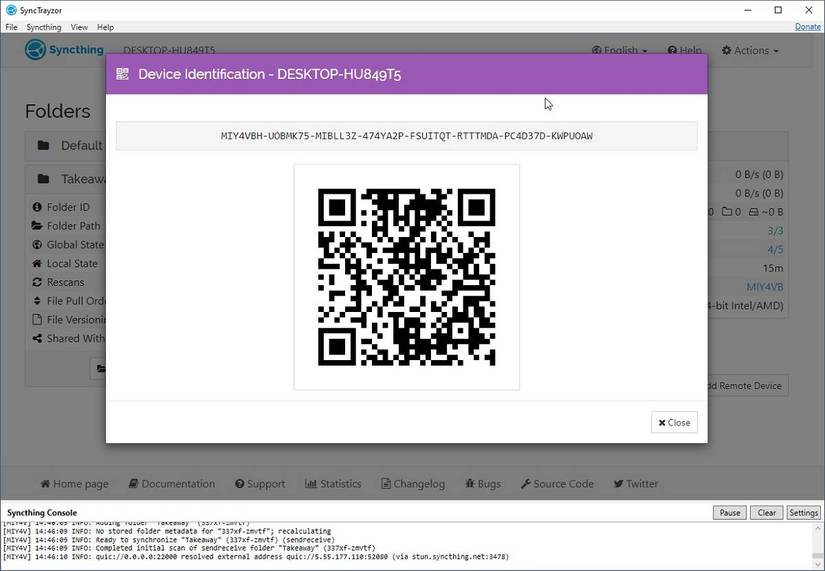Click QR icon in dialog header
The width and height of the screenshot is (825, 571).
123,74
